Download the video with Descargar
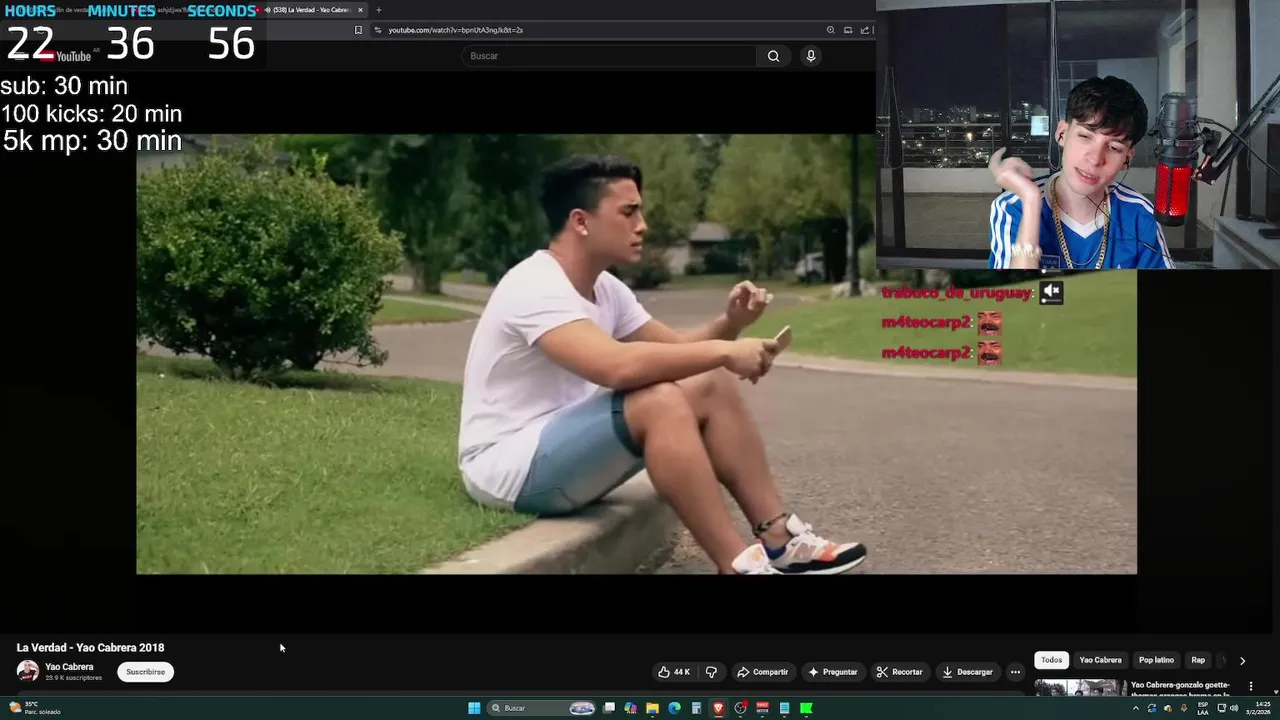Image resolution: width=1280 pixels, height=720 pixels. (x=967, y=672)
